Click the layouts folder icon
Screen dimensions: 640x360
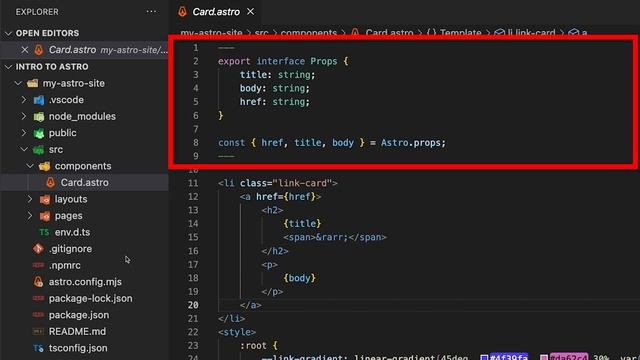coord(45,199)
